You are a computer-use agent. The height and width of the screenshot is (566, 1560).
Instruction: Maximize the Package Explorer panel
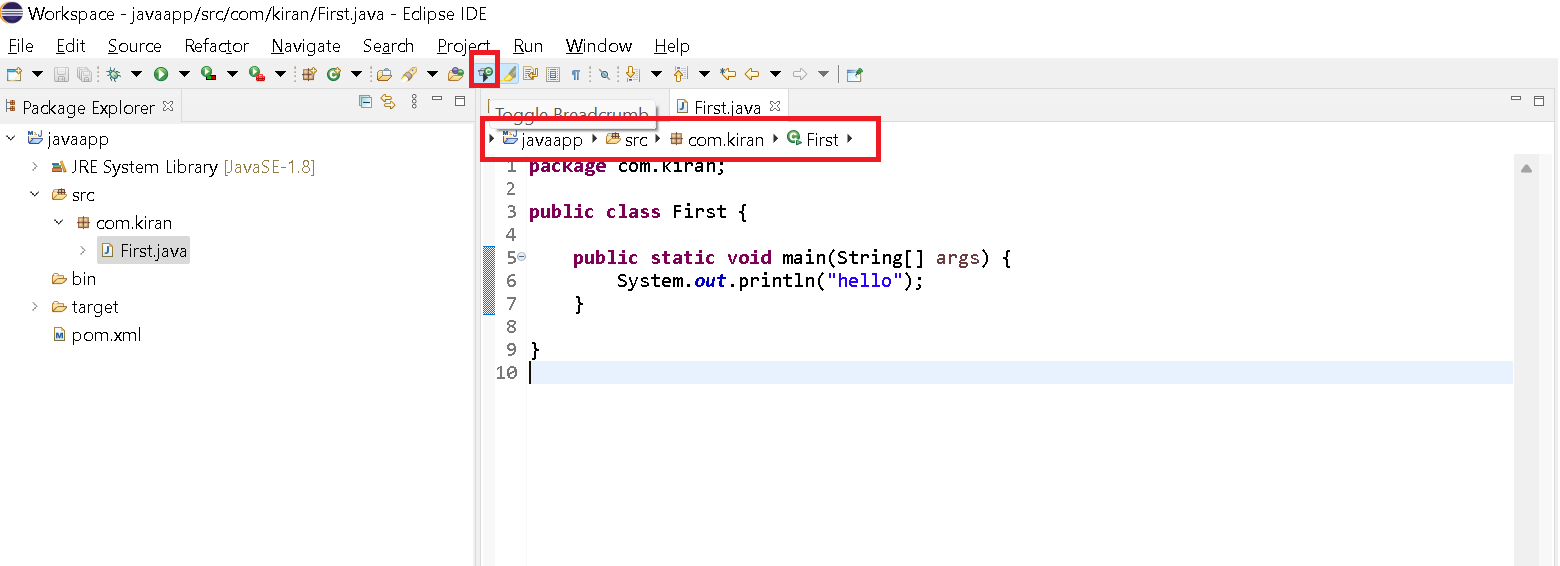click(x=460, y=101)
